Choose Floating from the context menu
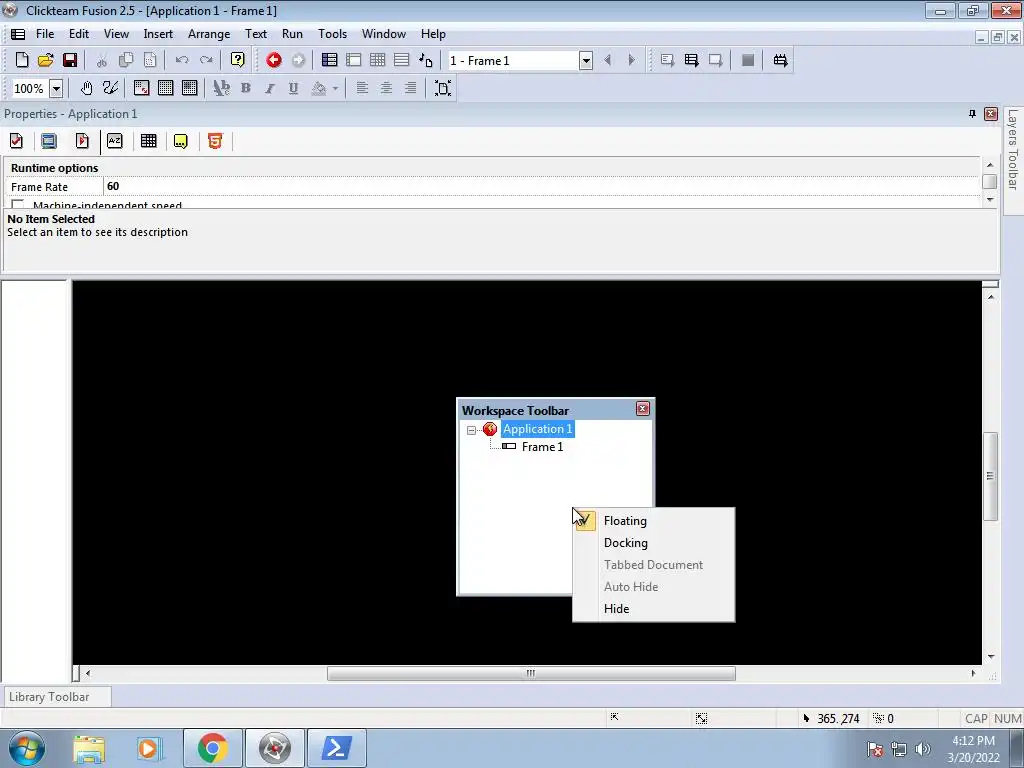This screenshot has height=768, width=1024. 653,520
